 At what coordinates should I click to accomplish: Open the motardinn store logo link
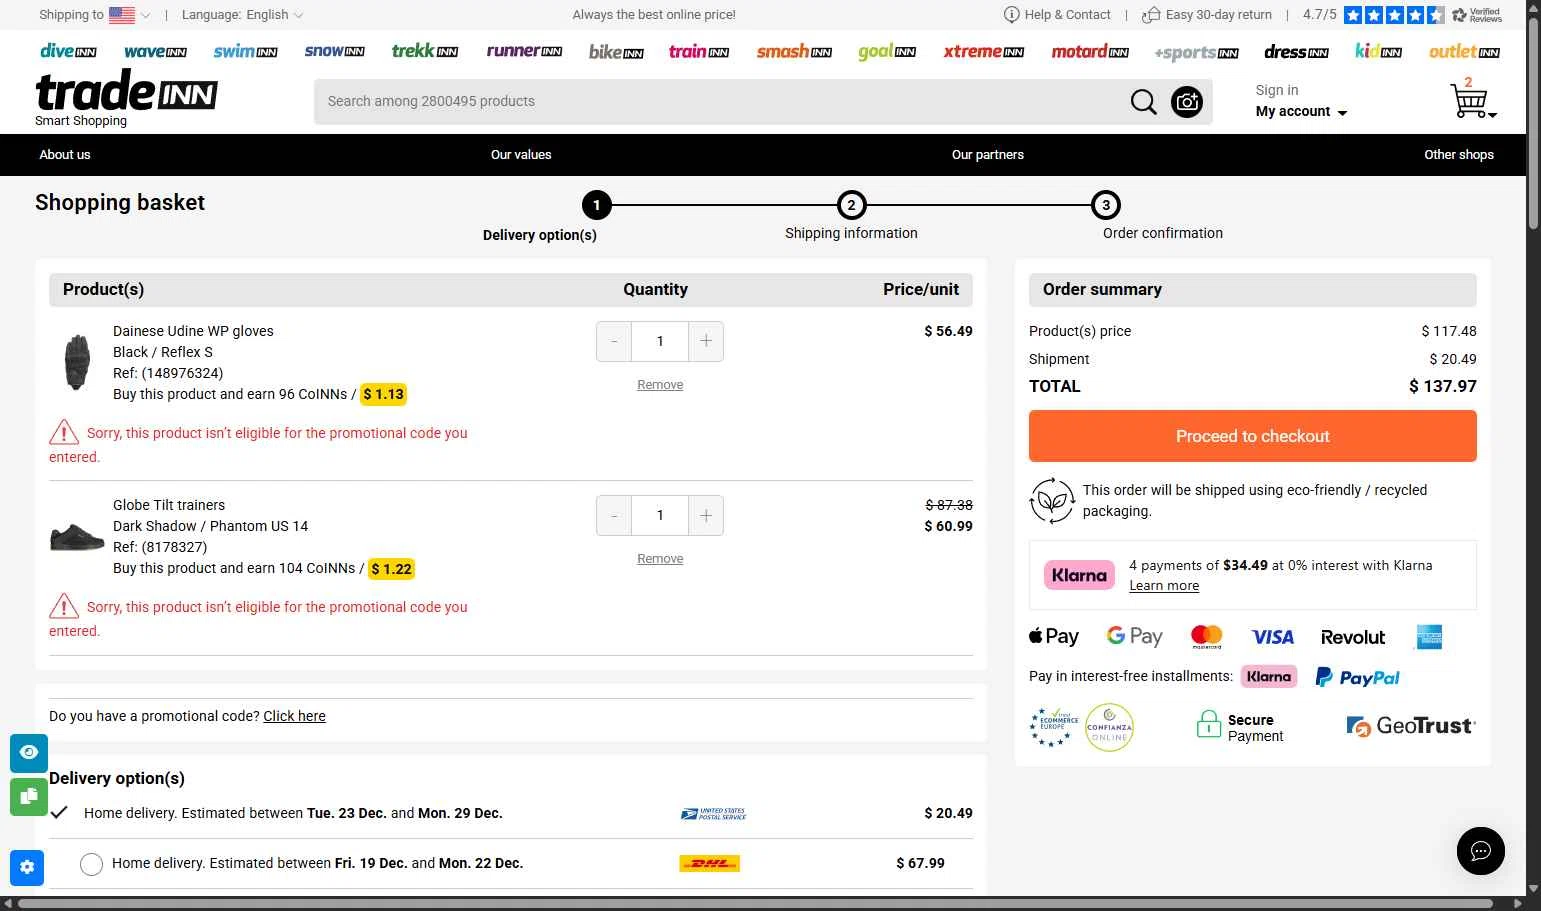click(x=1090, y=51)
